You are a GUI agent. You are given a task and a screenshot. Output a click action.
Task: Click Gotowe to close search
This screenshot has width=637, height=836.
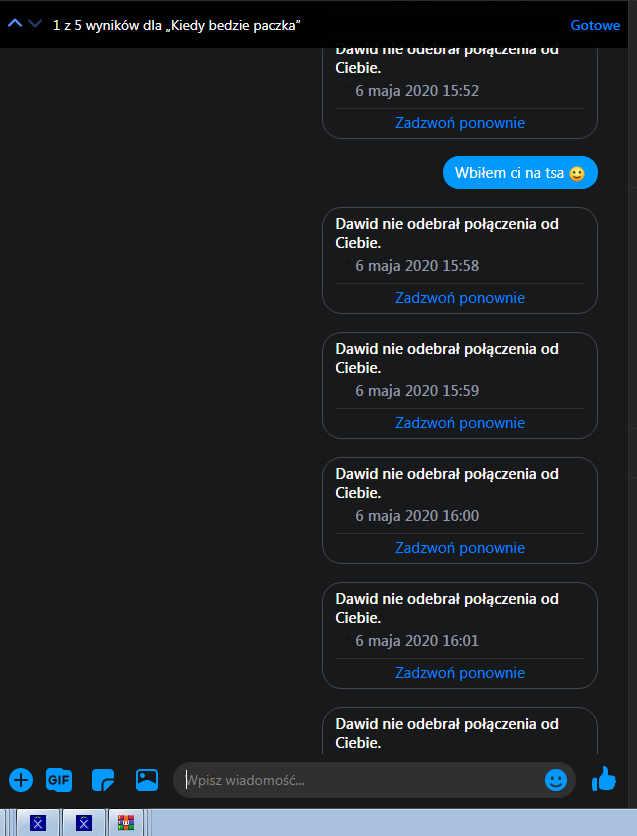point(595,25)
